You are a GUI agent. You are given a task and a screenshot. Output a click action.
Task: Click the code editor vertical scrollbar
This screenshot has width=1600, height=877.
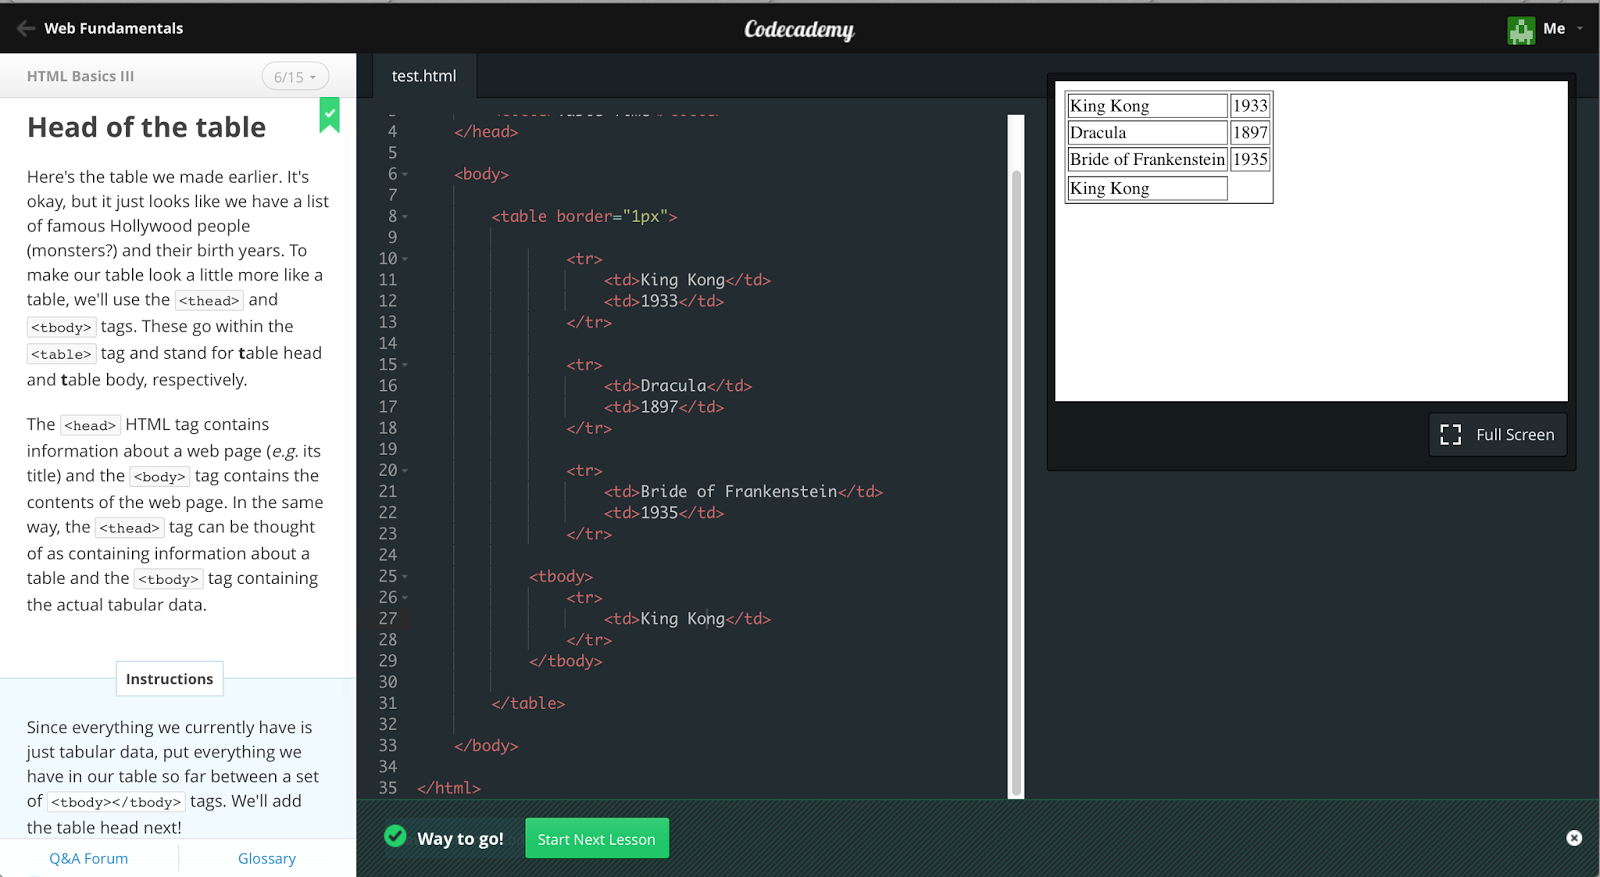(1016, 480)
